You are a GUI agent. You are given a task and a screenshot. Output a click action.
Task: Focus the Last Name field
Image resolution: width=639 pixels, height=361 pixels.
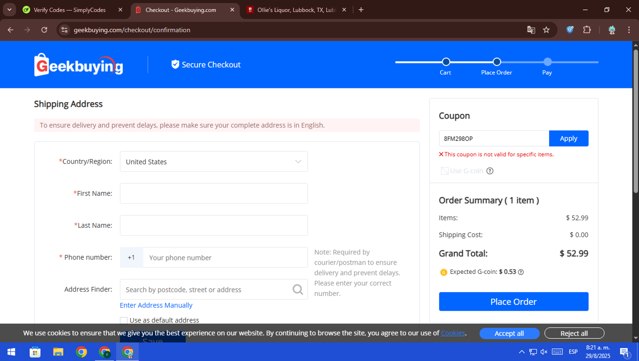(214, 225)
